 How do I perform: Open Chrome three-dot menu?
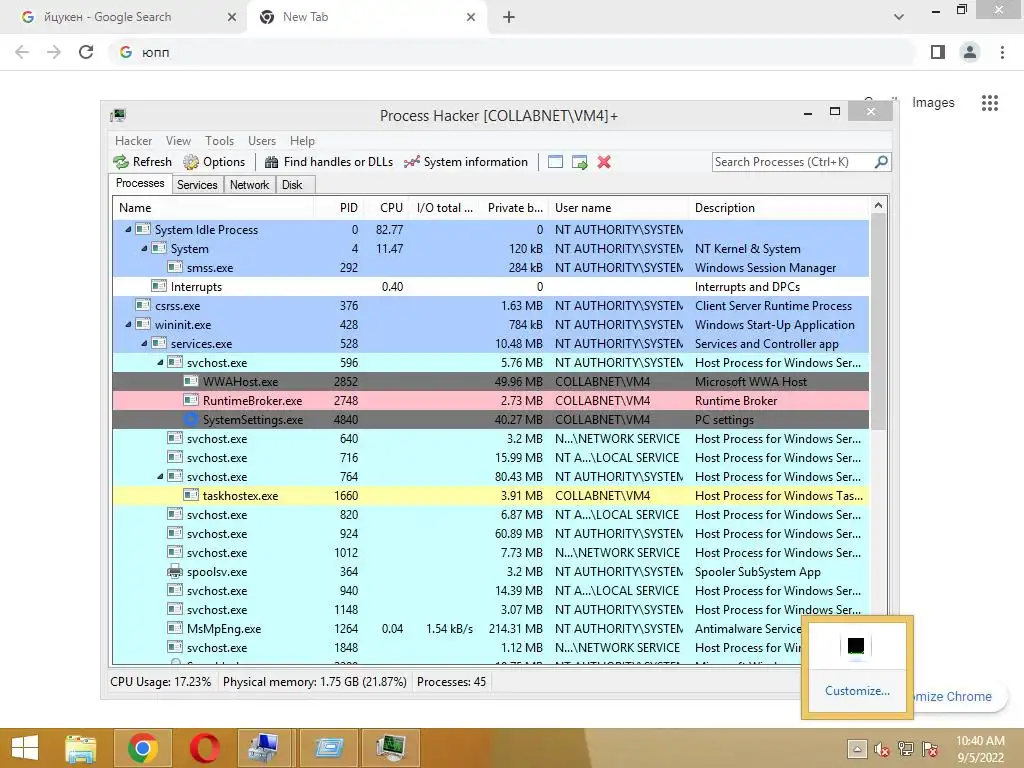click(1002, 52)
